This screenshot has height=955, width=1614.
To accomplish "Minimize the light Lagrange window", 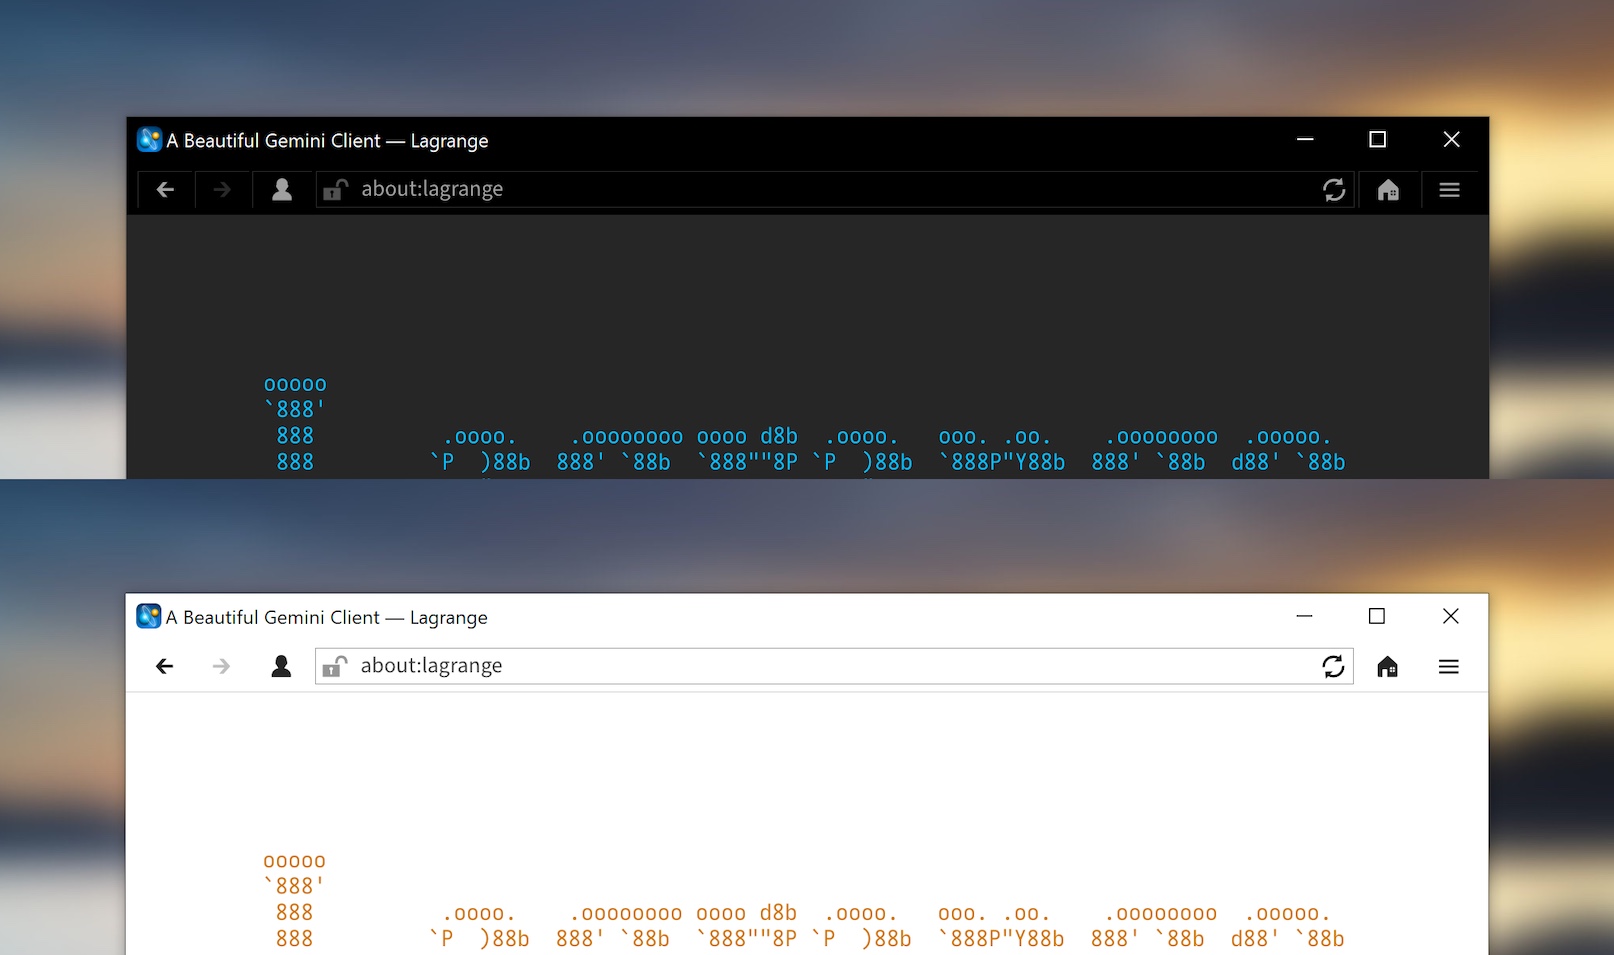I will [1304, 616].
